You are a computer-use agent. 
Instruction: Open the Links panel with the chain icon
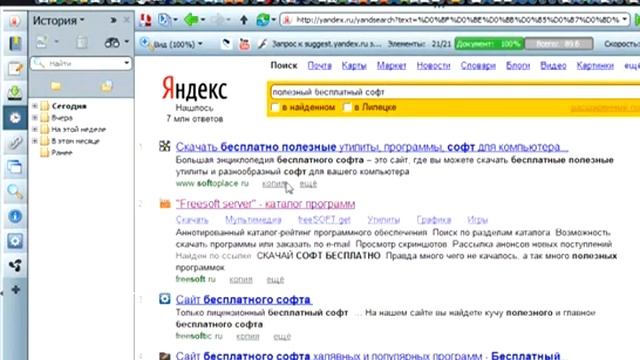(15, 143)
